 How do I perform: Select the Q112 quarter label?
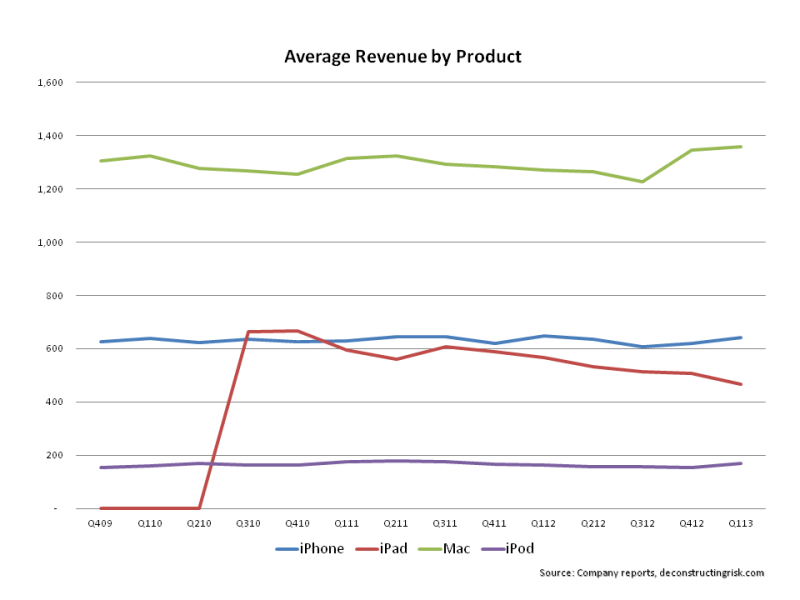(543, 523)
